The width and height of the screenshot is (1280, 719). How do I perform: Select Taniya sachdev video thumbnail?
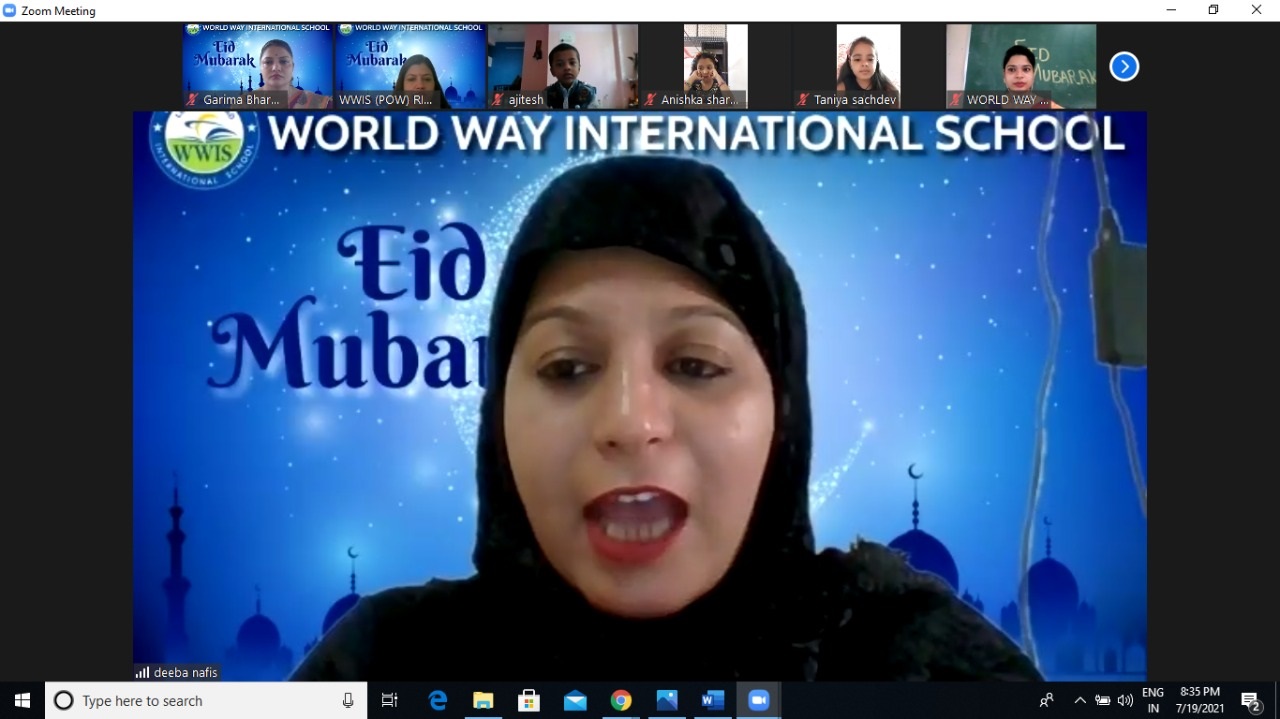tap(868, 66)
